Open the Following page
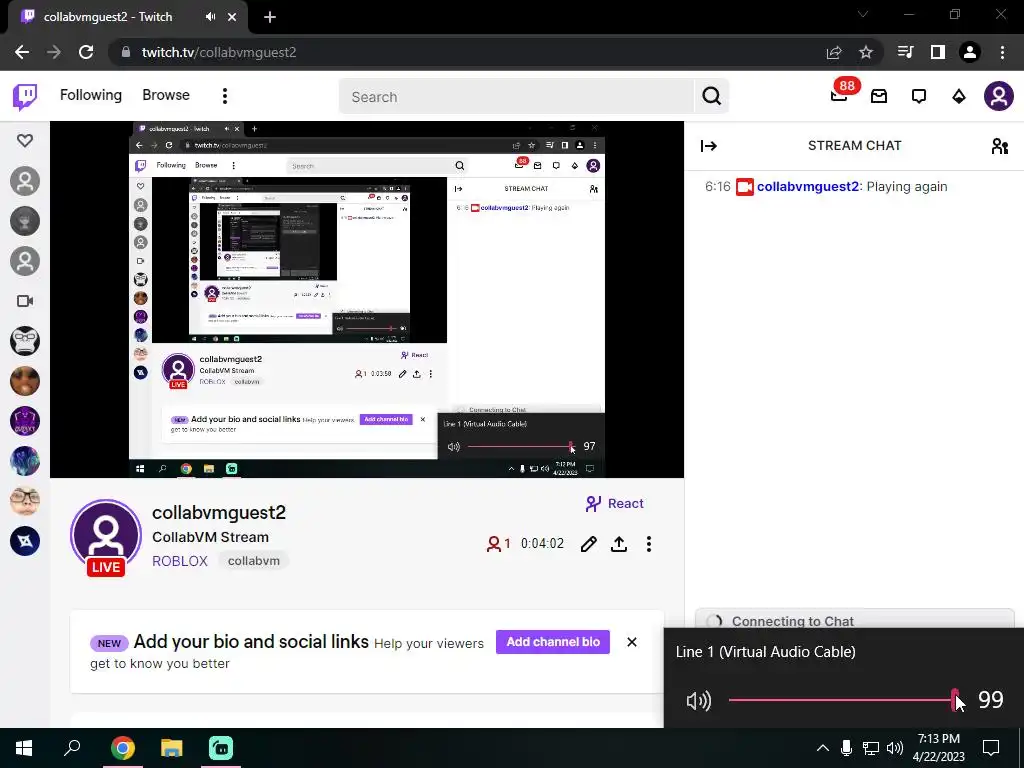 pyautogui.click(x=91, y=95)
